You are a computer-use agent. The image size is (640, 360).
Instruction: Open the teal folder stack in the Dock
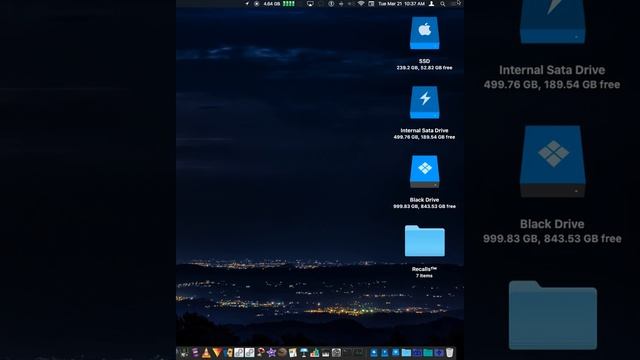(427, 353)
